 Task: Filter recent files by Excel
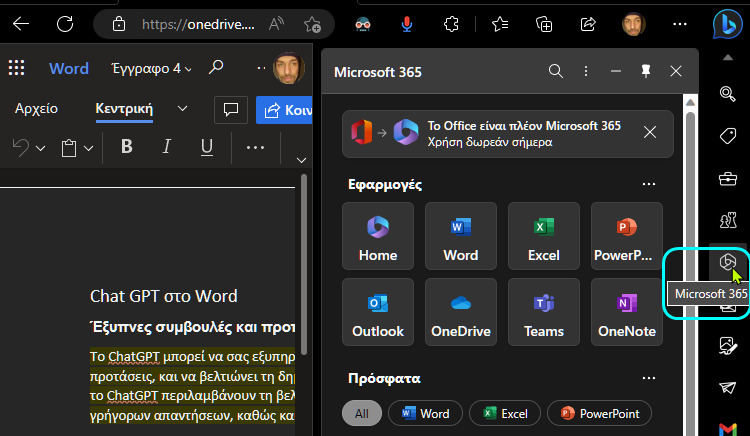(505, 413)
